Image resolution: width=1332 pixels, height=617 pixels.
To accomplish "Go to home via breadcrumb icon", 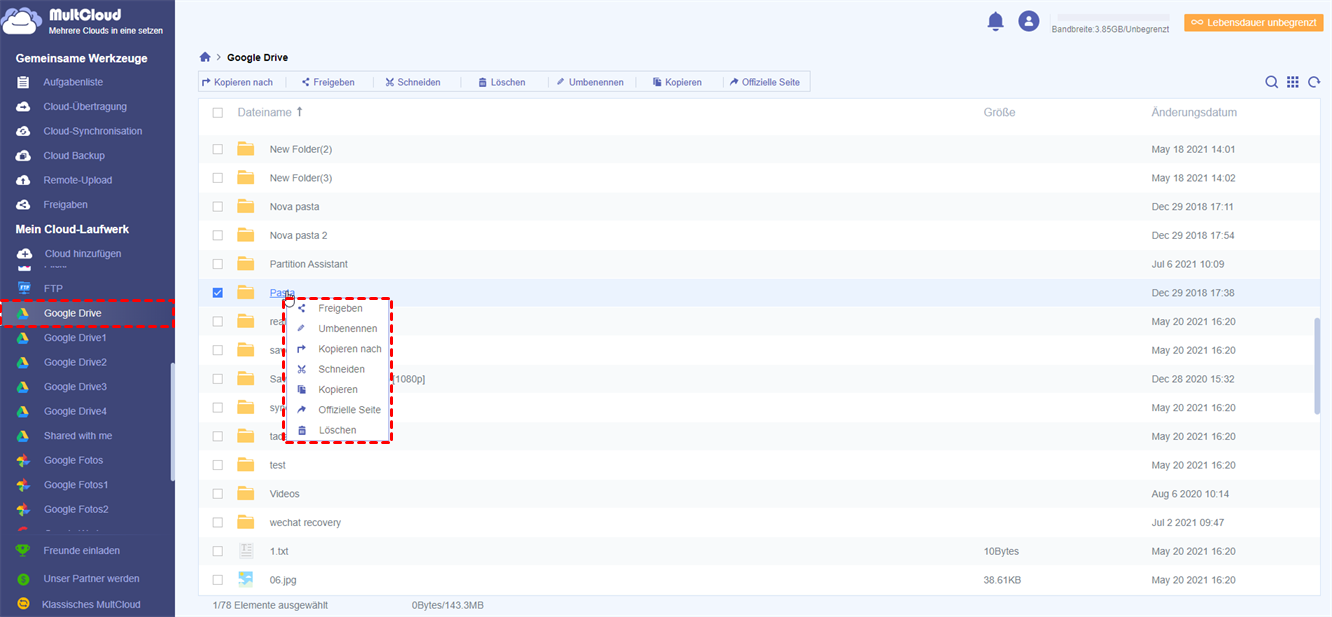I will coord(205,57).
